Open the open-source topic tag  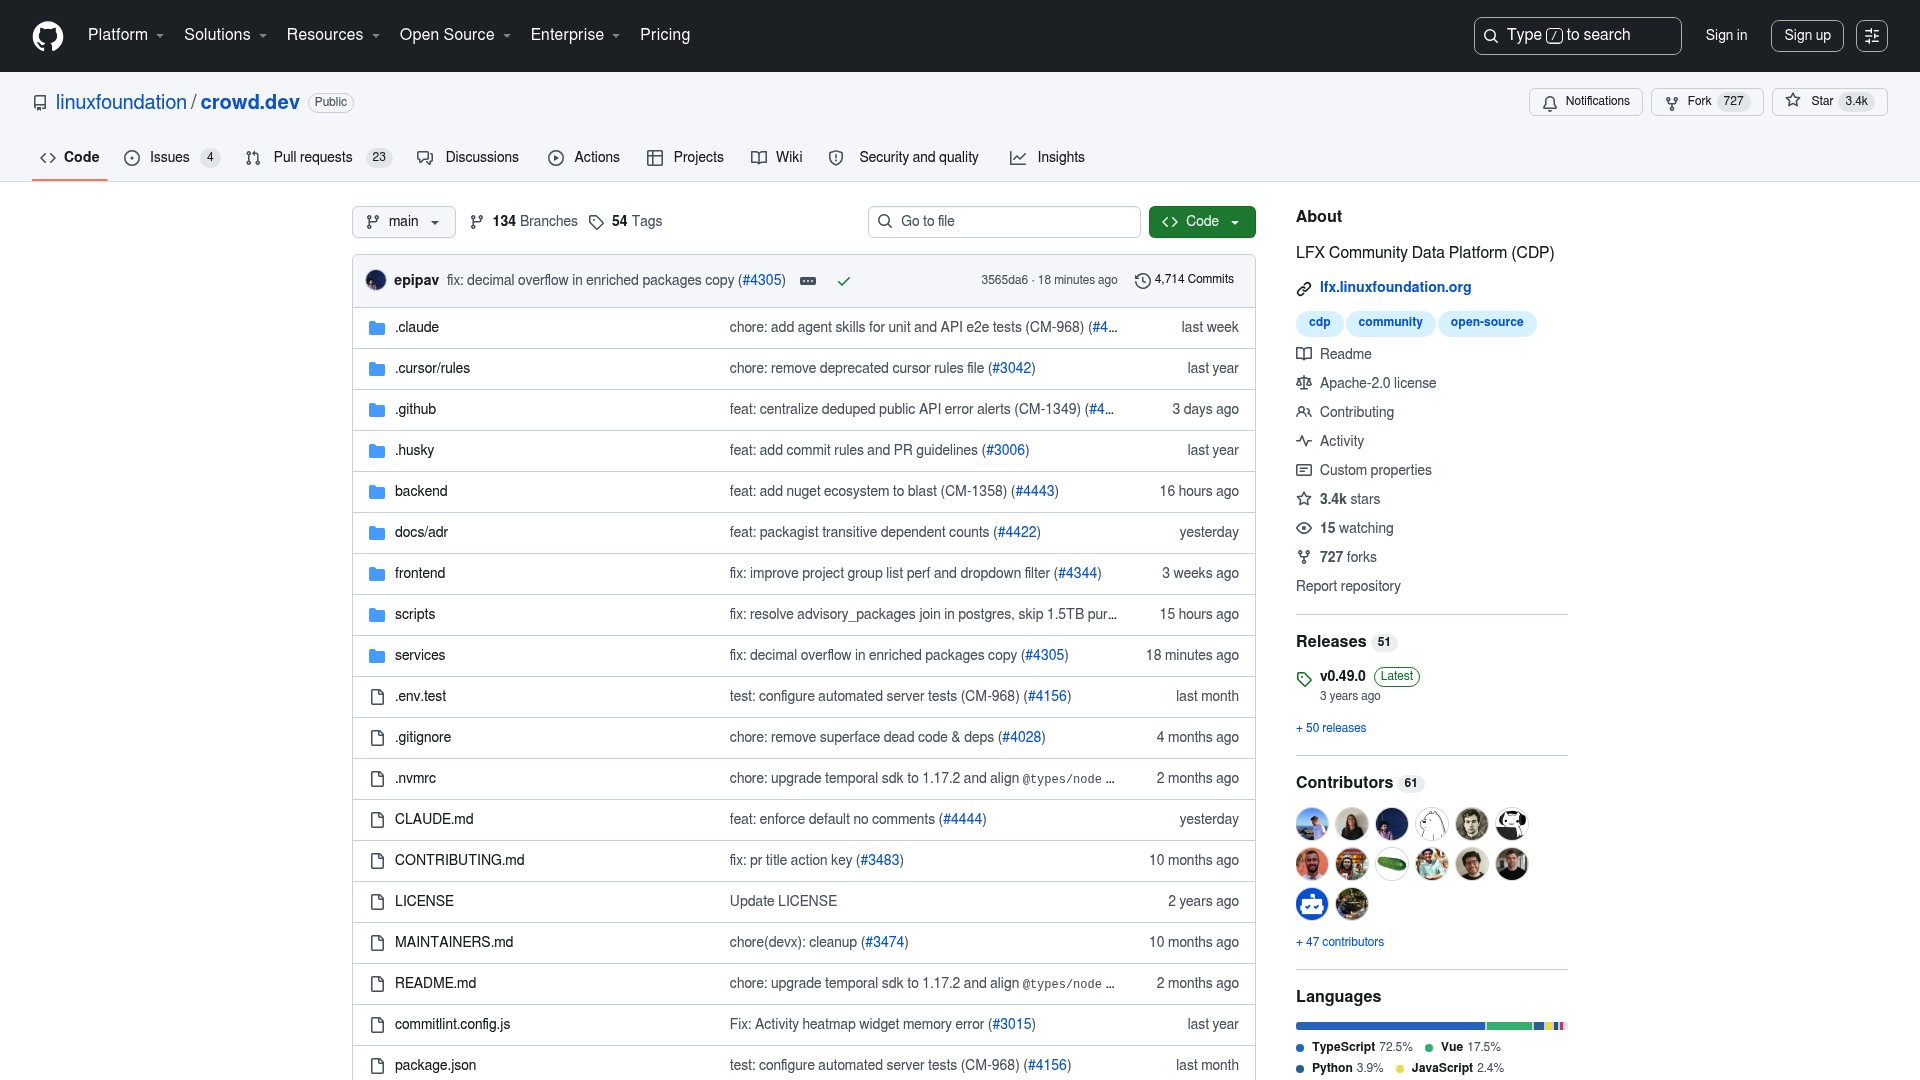tap(1487, 323)
